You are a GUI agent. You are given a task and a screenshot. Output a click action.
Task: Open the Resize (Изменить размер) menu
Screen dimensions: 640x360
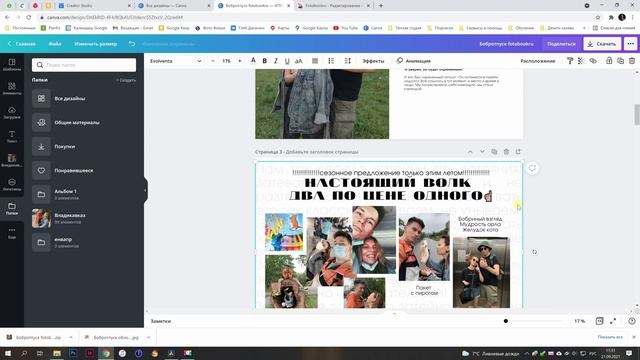coord(96,44)
